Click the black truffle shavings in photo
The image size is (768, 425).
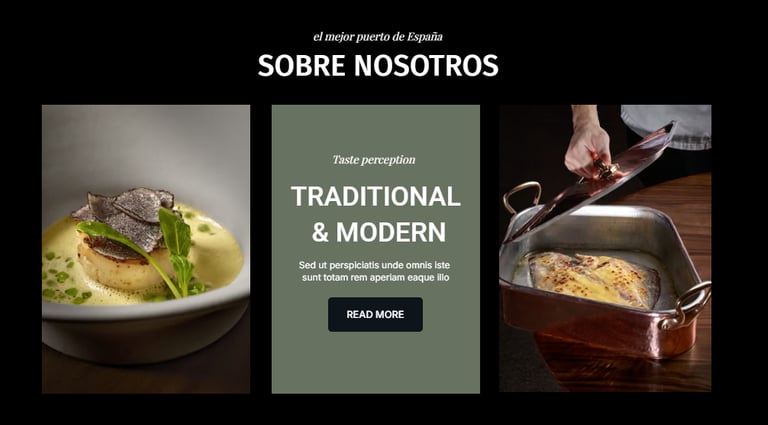(128, 215)
